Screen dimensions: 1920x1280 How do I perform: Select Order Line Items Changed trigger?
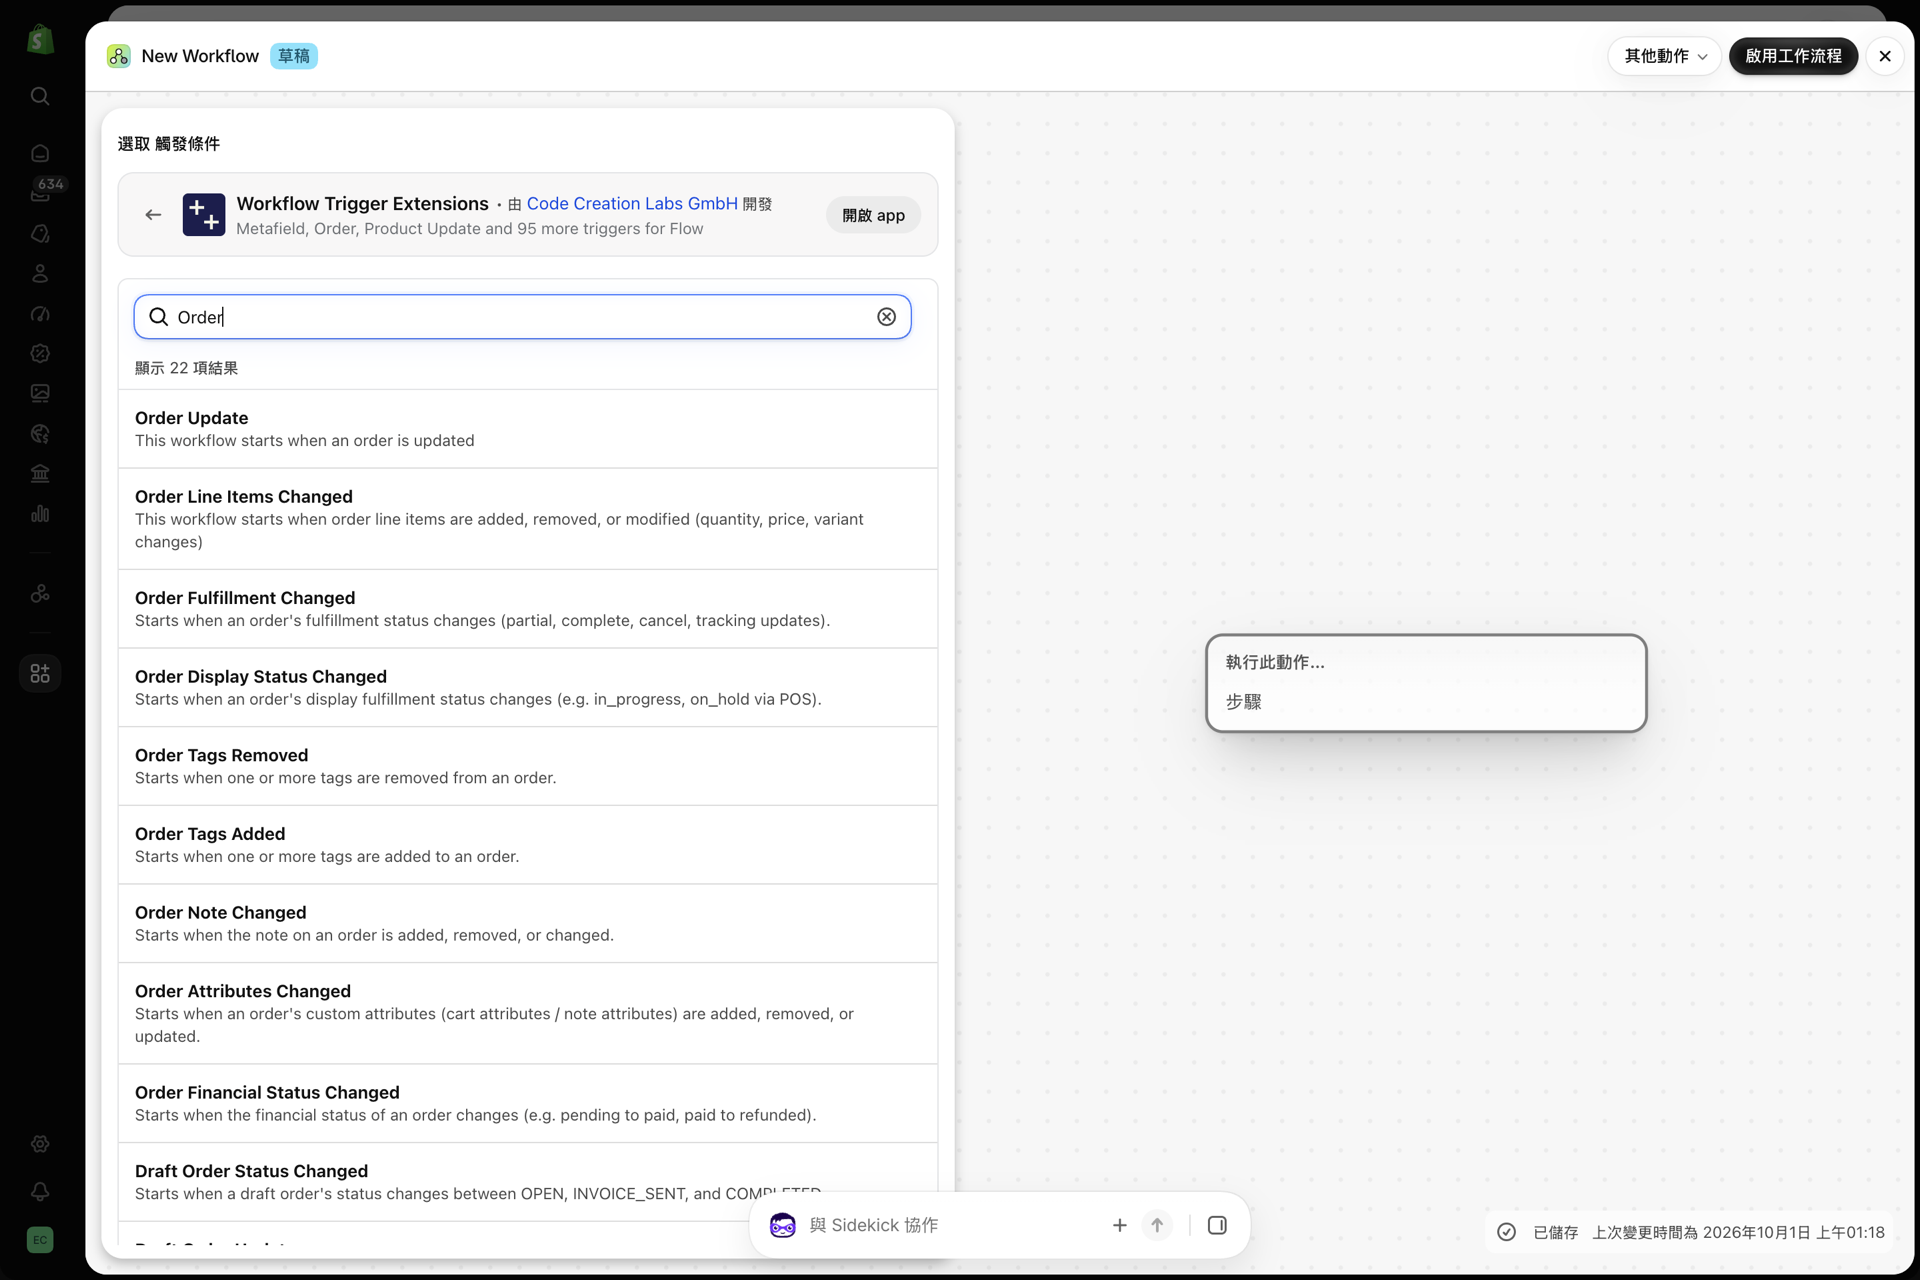tap(528, 519)
